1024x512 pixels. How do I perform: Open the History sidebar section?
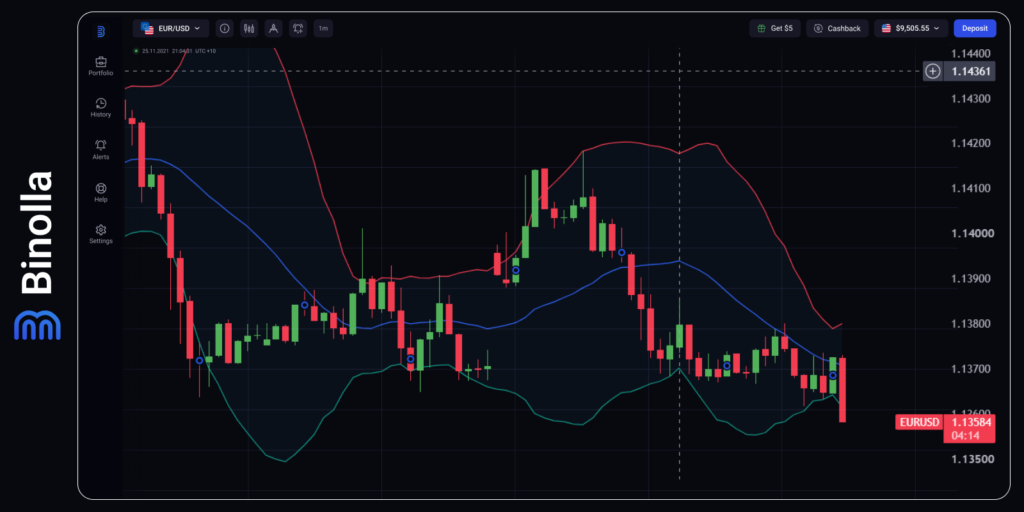click(x=101, y=108)
